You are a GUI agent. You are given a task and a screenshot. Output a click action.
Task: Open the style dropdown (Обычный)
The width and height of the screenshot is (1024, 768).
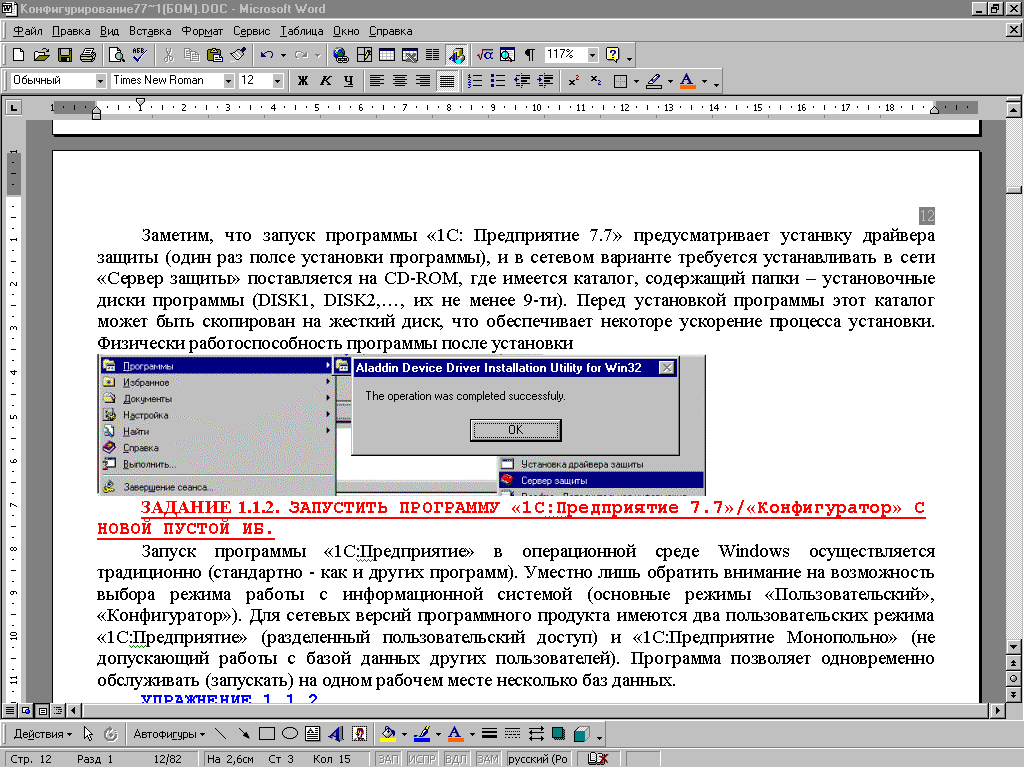click(101, 81)
